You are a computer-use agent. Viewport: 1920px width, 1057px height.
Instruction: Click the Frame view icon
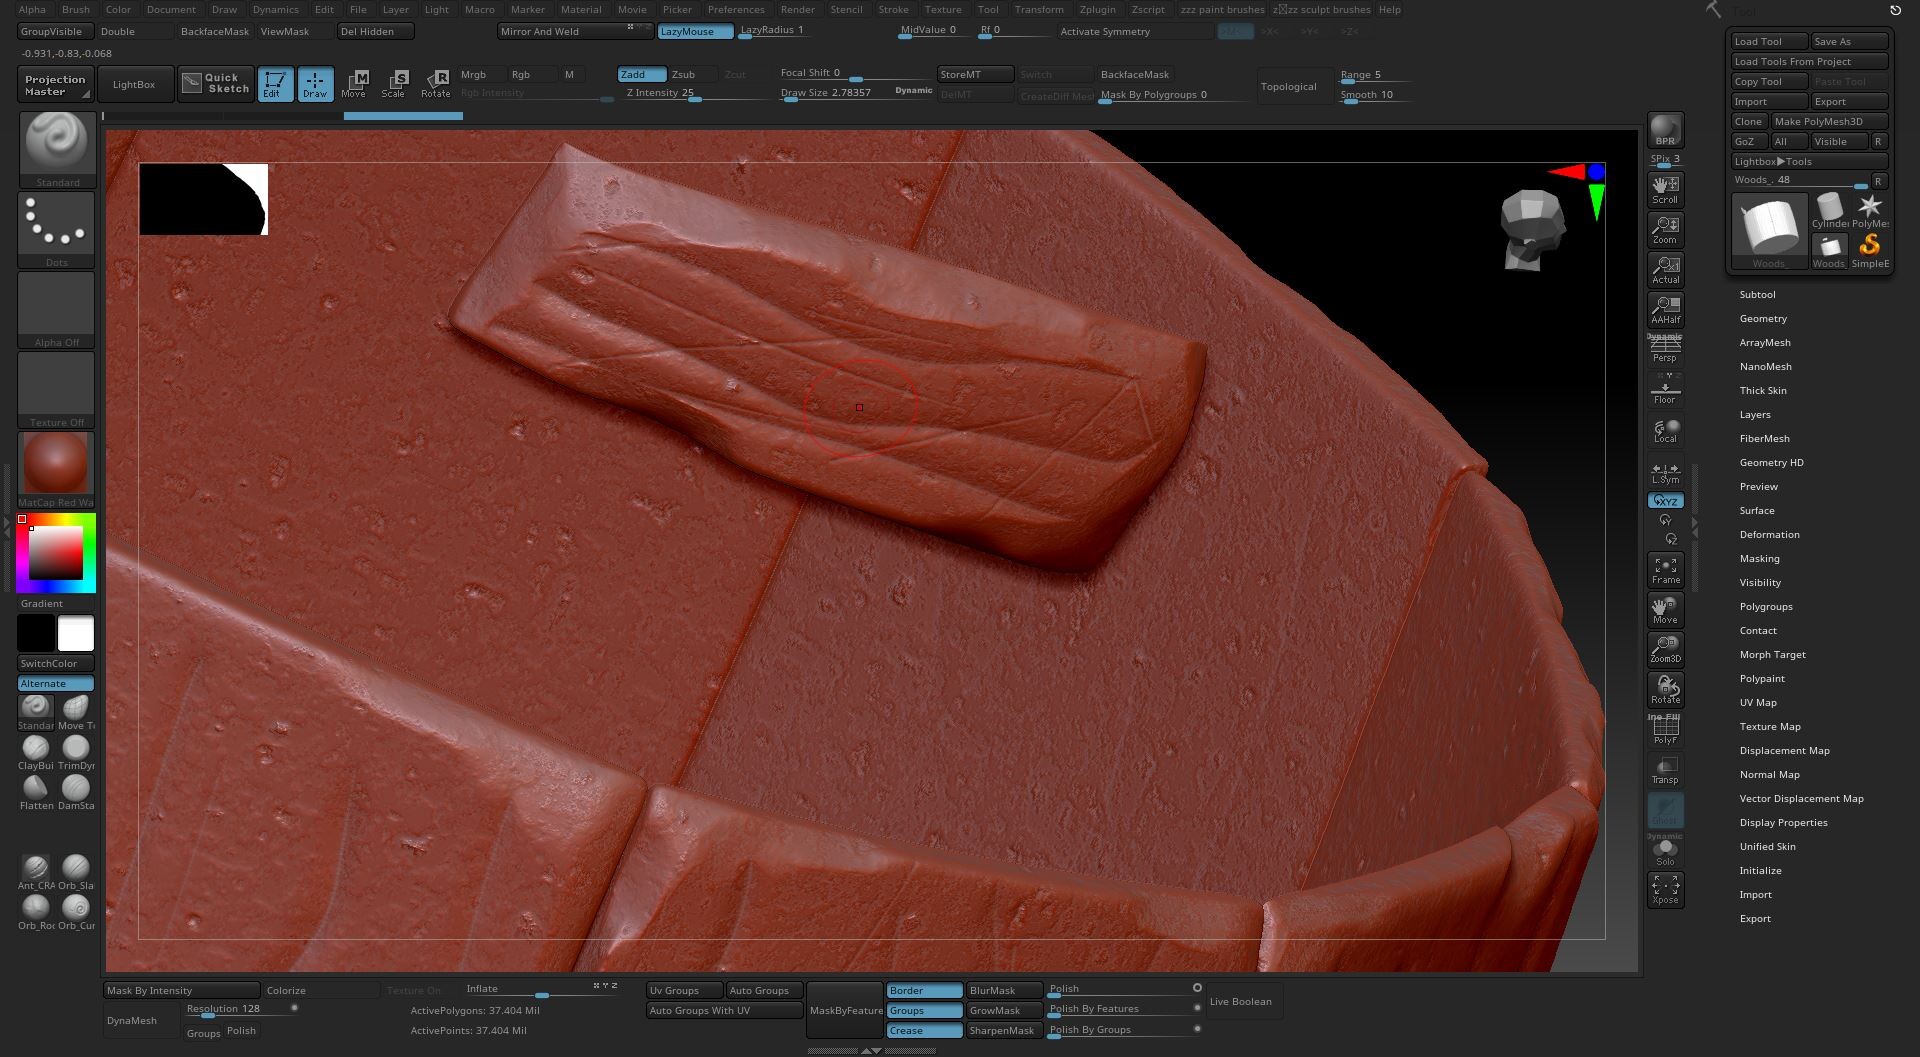1665,570
